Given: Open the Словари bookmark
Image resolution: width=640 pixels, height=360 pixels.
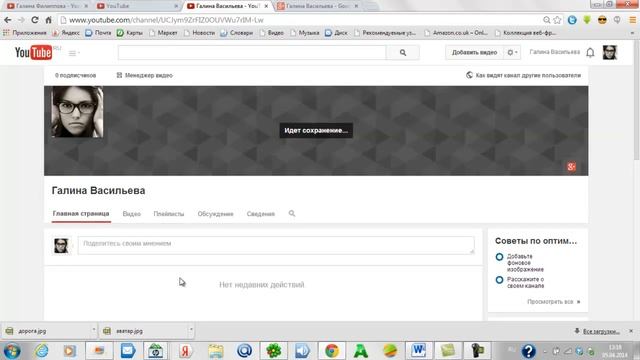Looking at the screenshot, I should (237, 33).
